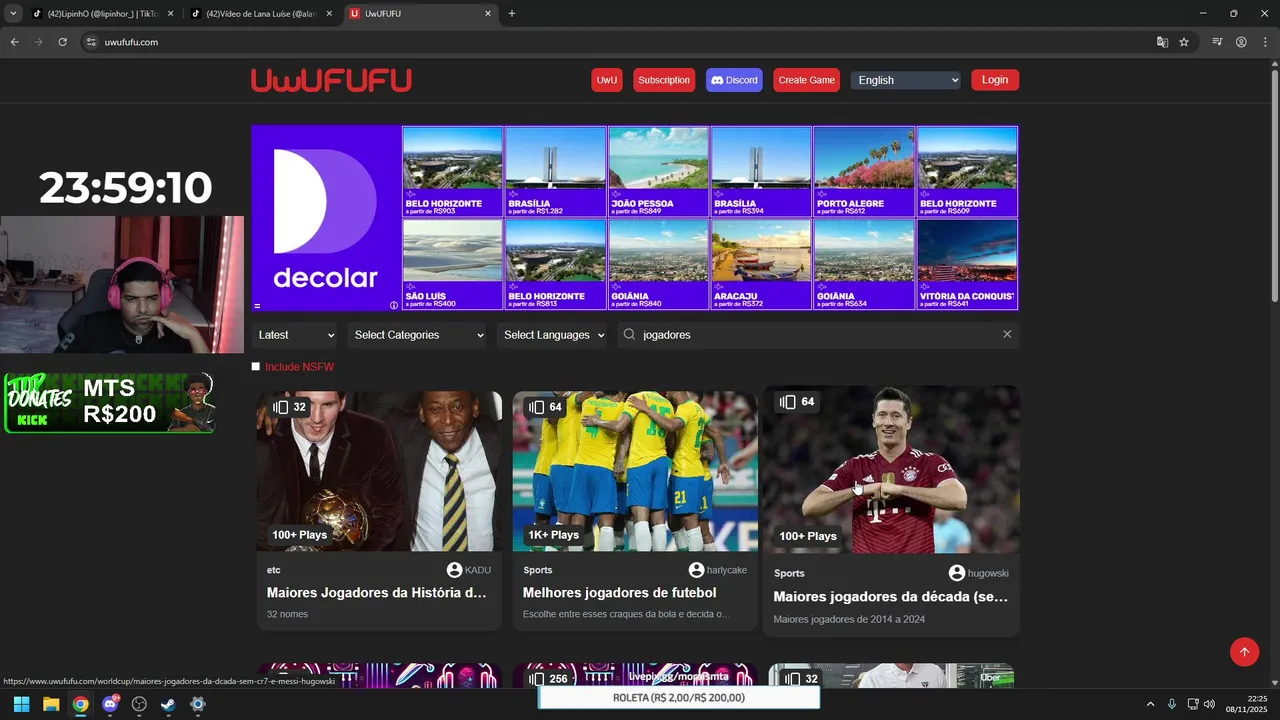Clear the jogadores search with X icon
Screen dimensions: 1280x720
pyautogui.click(x=1007, y=335)
